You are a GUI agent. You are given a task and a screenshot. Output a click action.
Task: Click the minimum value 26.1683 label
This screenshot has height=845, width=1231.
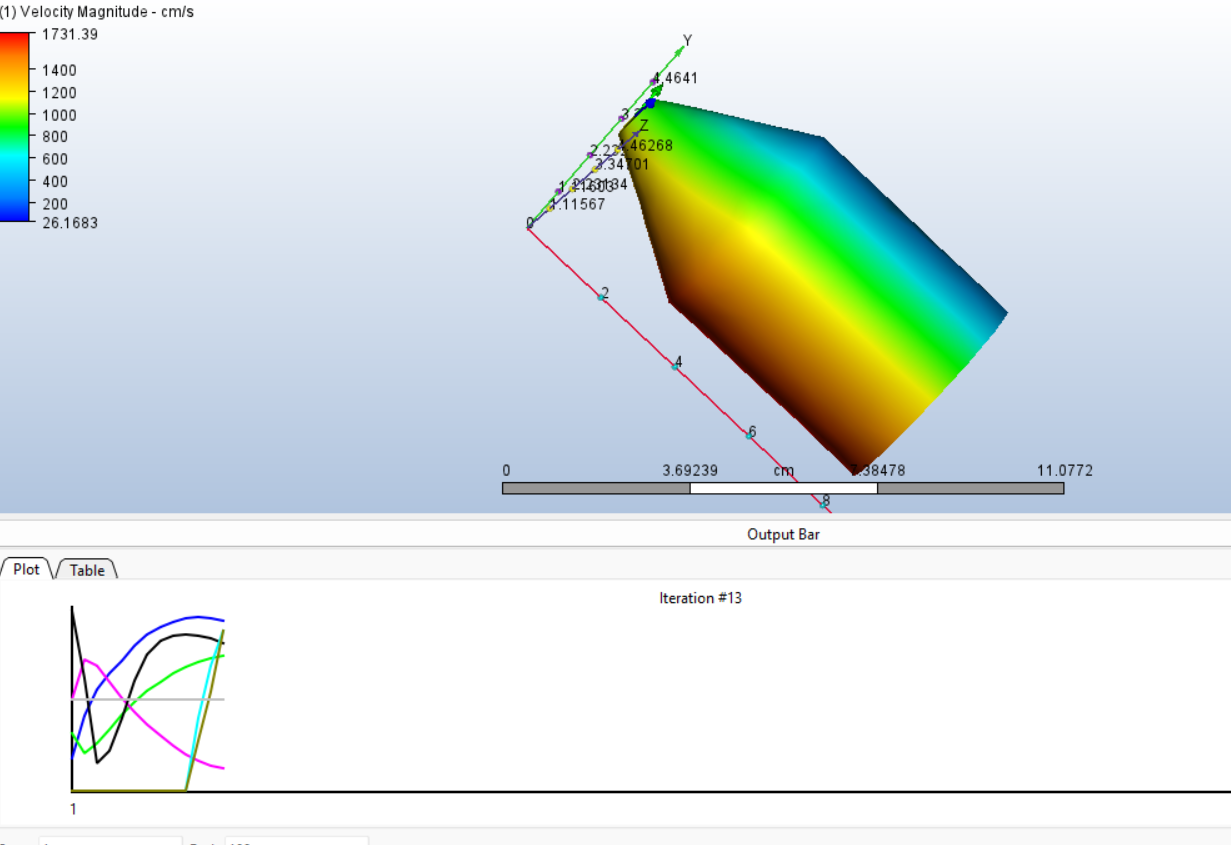(68, 223)
